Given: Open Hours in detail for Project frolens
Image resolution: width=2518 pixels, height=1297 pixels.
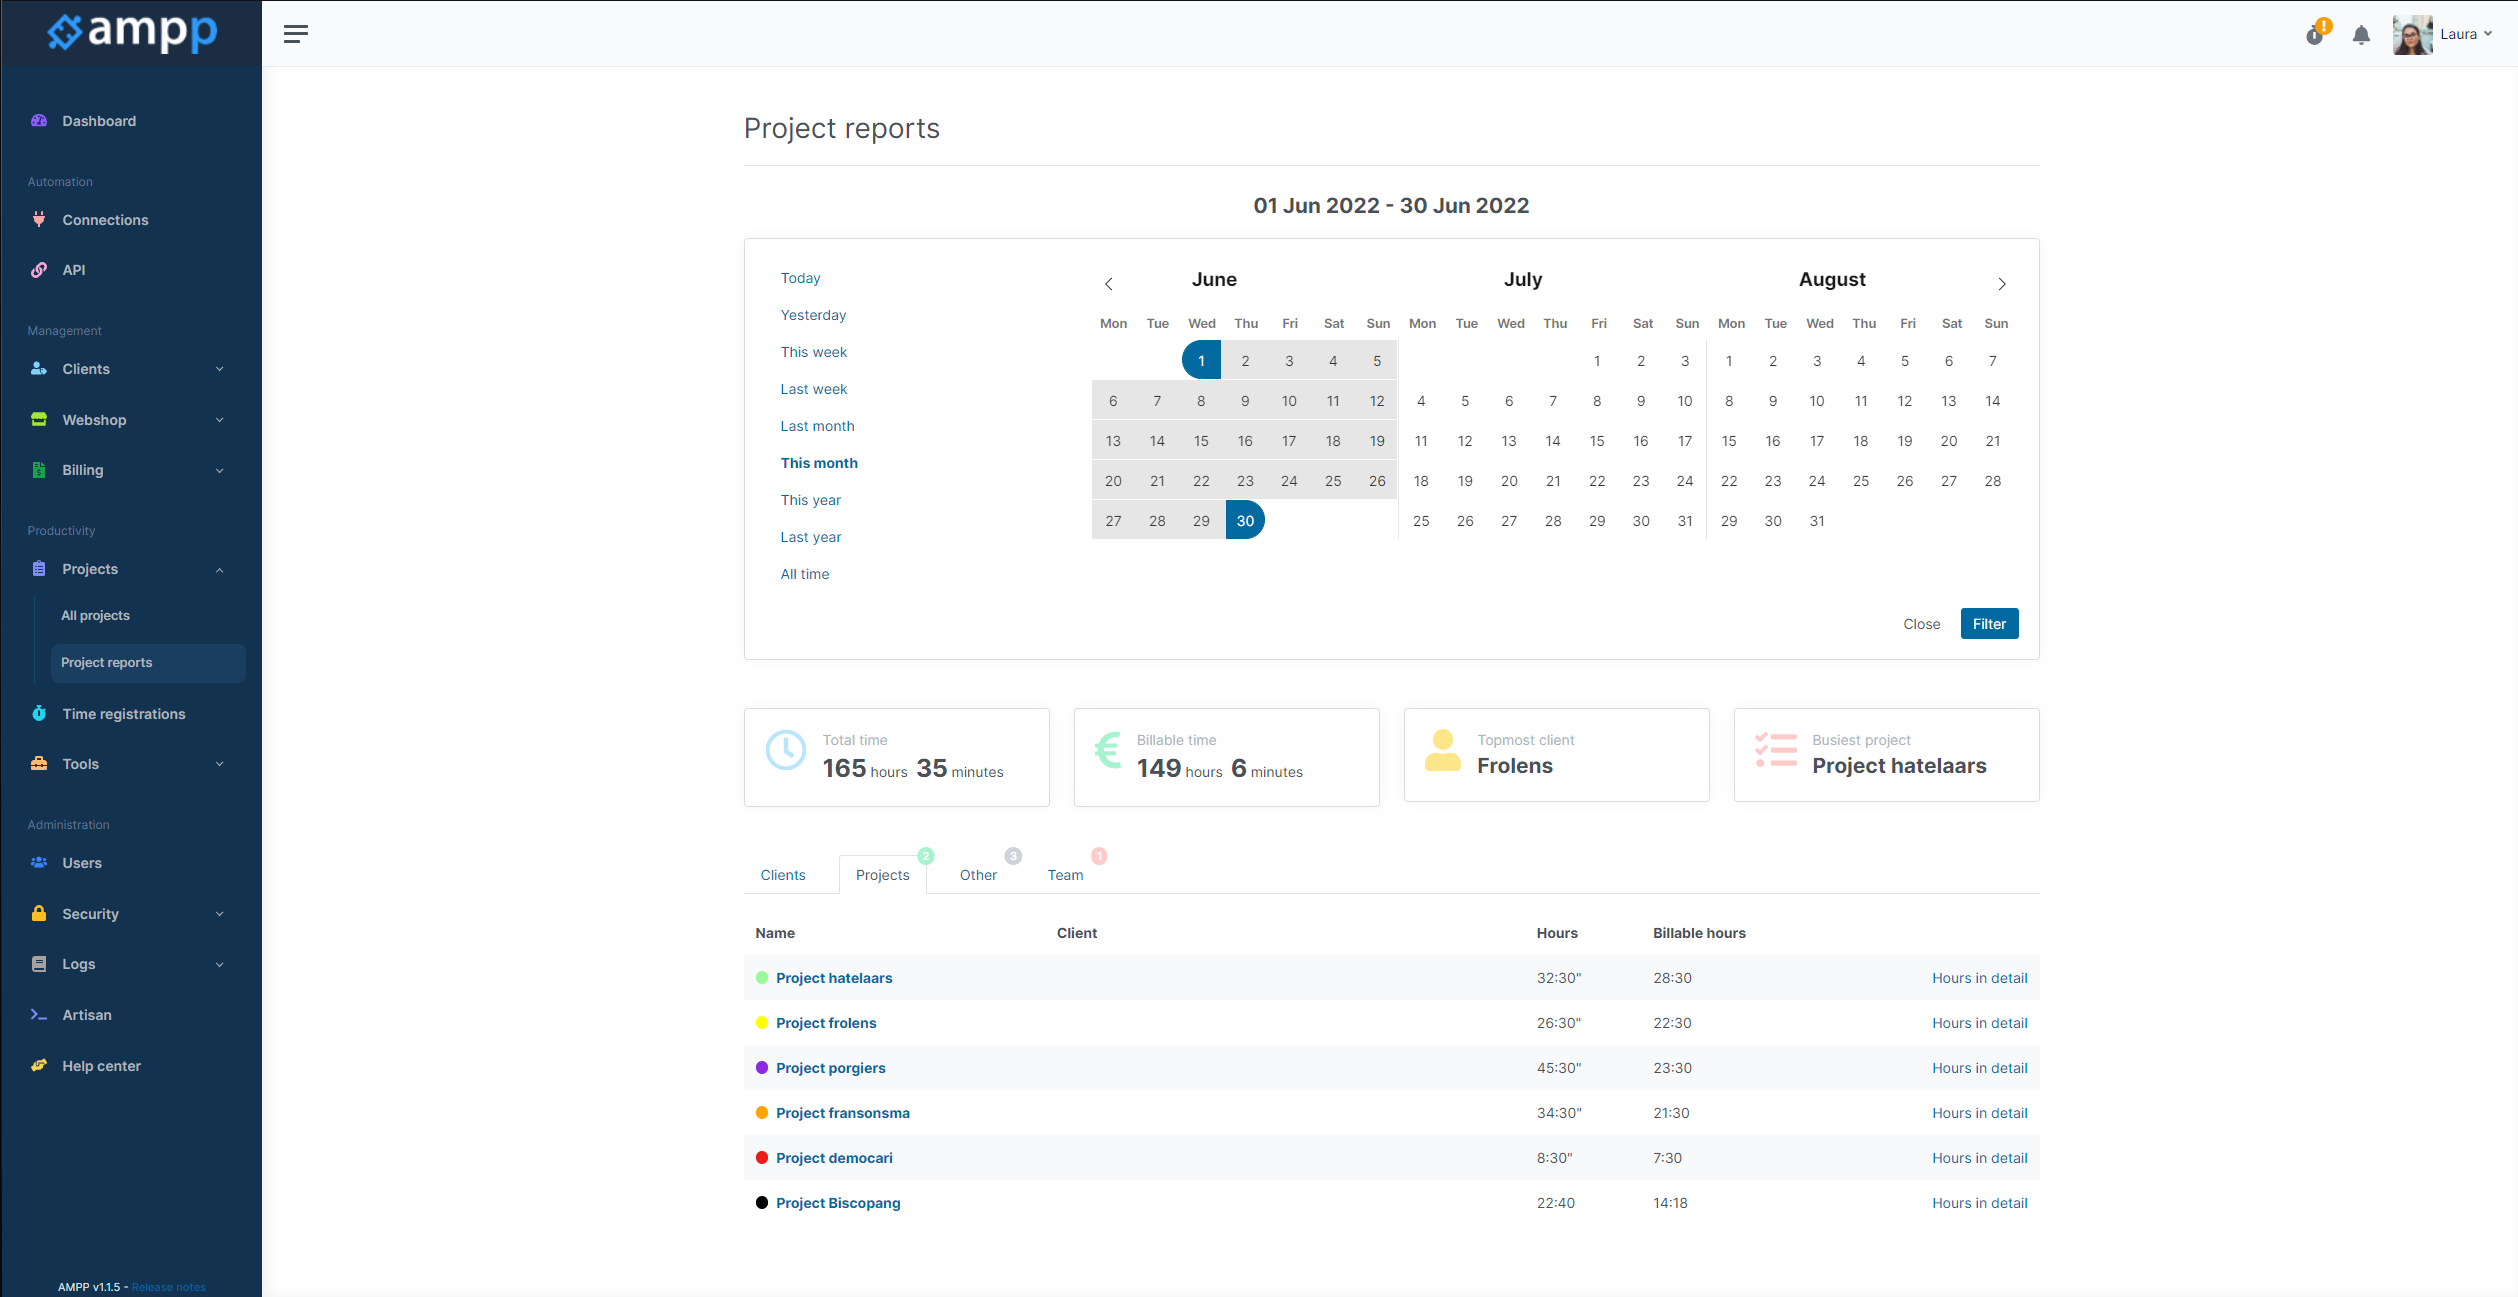Looking at the screenshot, I should click(1979, 1023).
